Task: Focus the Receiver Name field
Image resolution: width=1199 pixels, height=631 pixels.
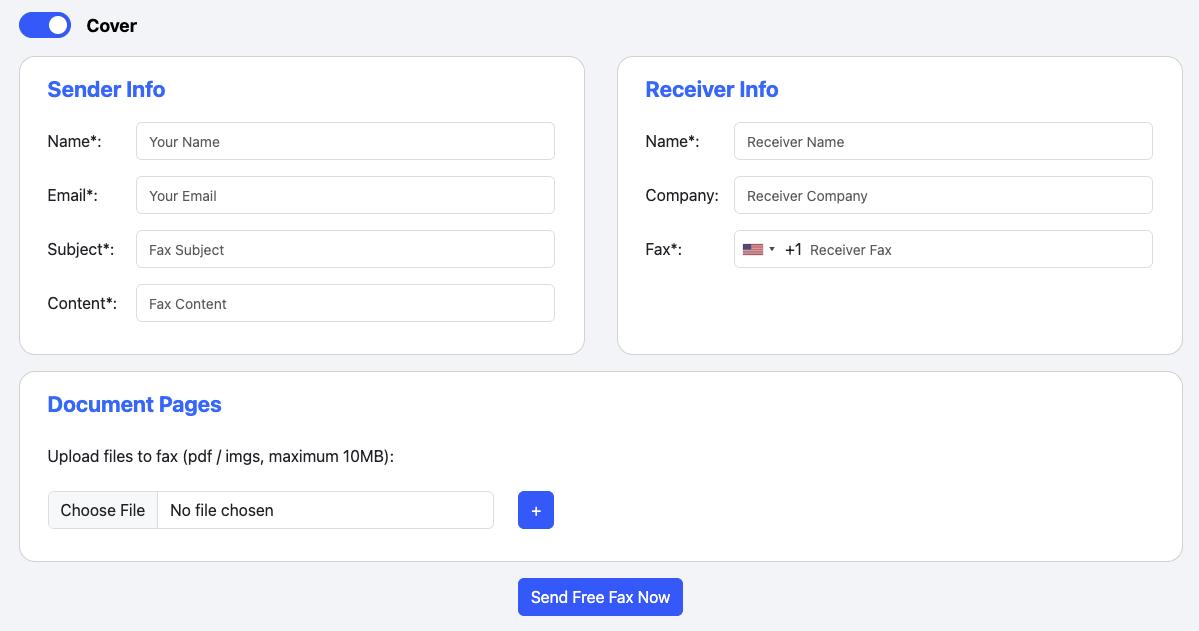Action: (943, 142)
